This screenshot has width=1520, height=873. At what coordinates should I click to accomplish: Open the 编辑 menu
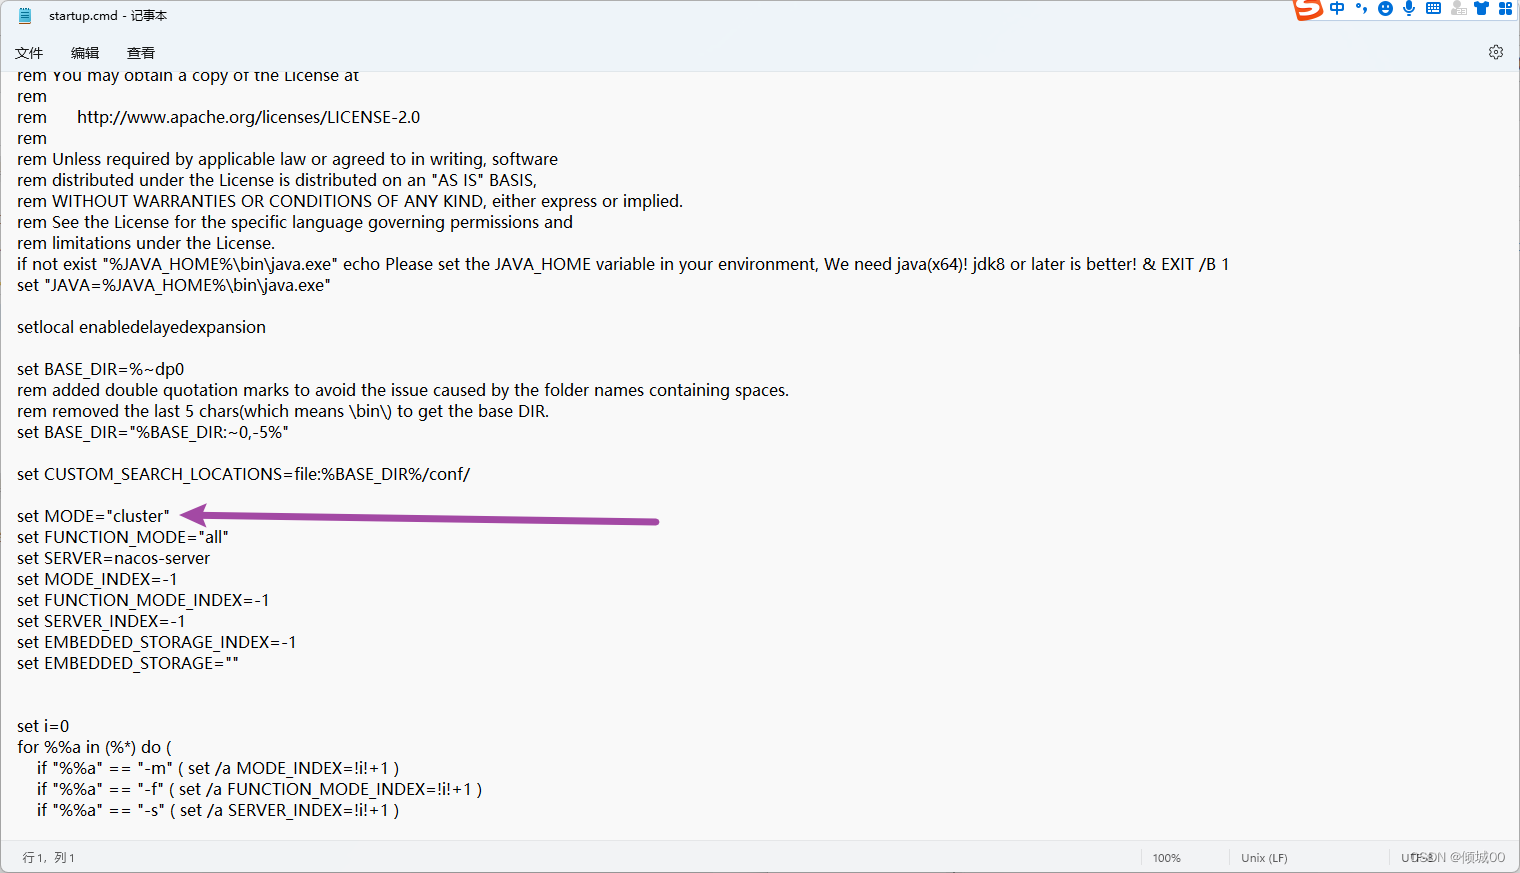(85, 53)
